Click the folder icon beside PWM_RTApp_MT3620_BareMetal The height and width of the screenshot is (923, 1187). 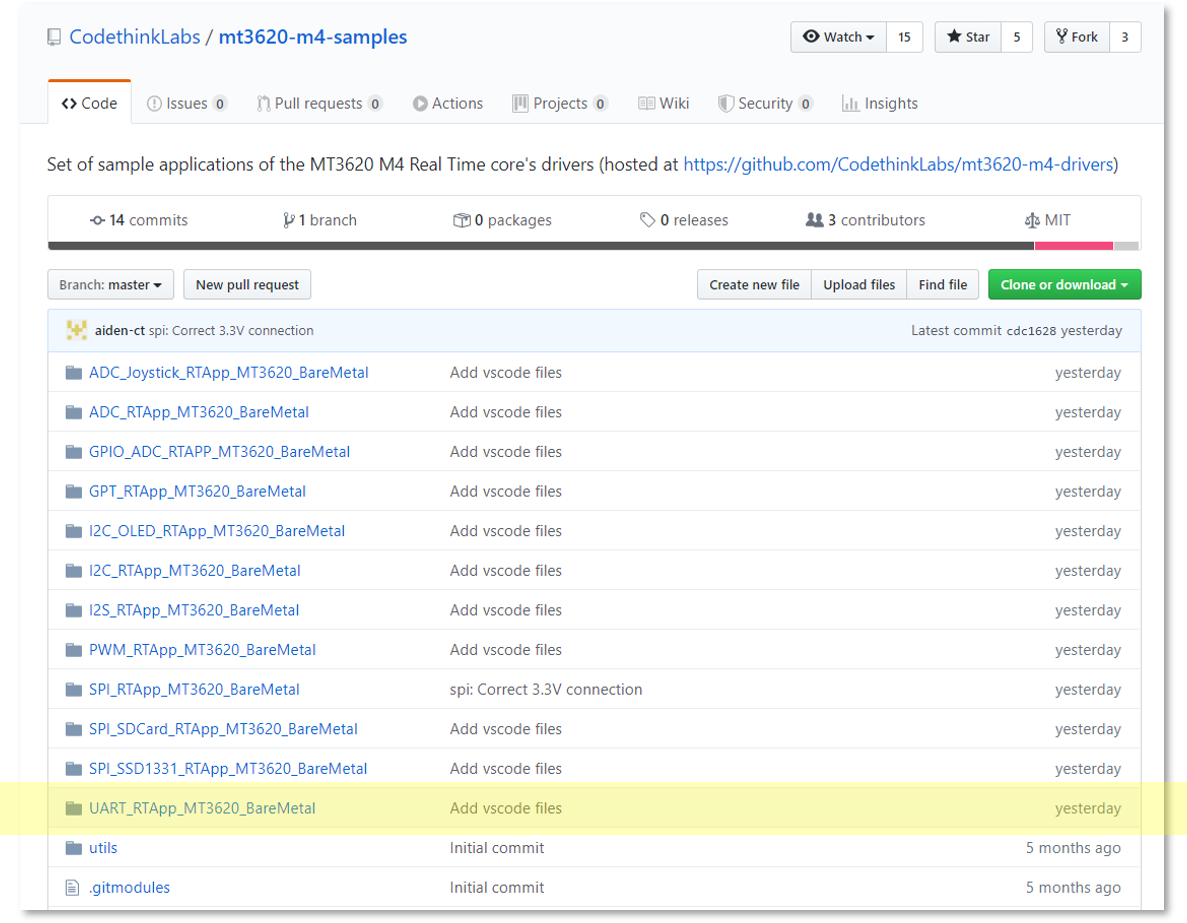[73, 650]
